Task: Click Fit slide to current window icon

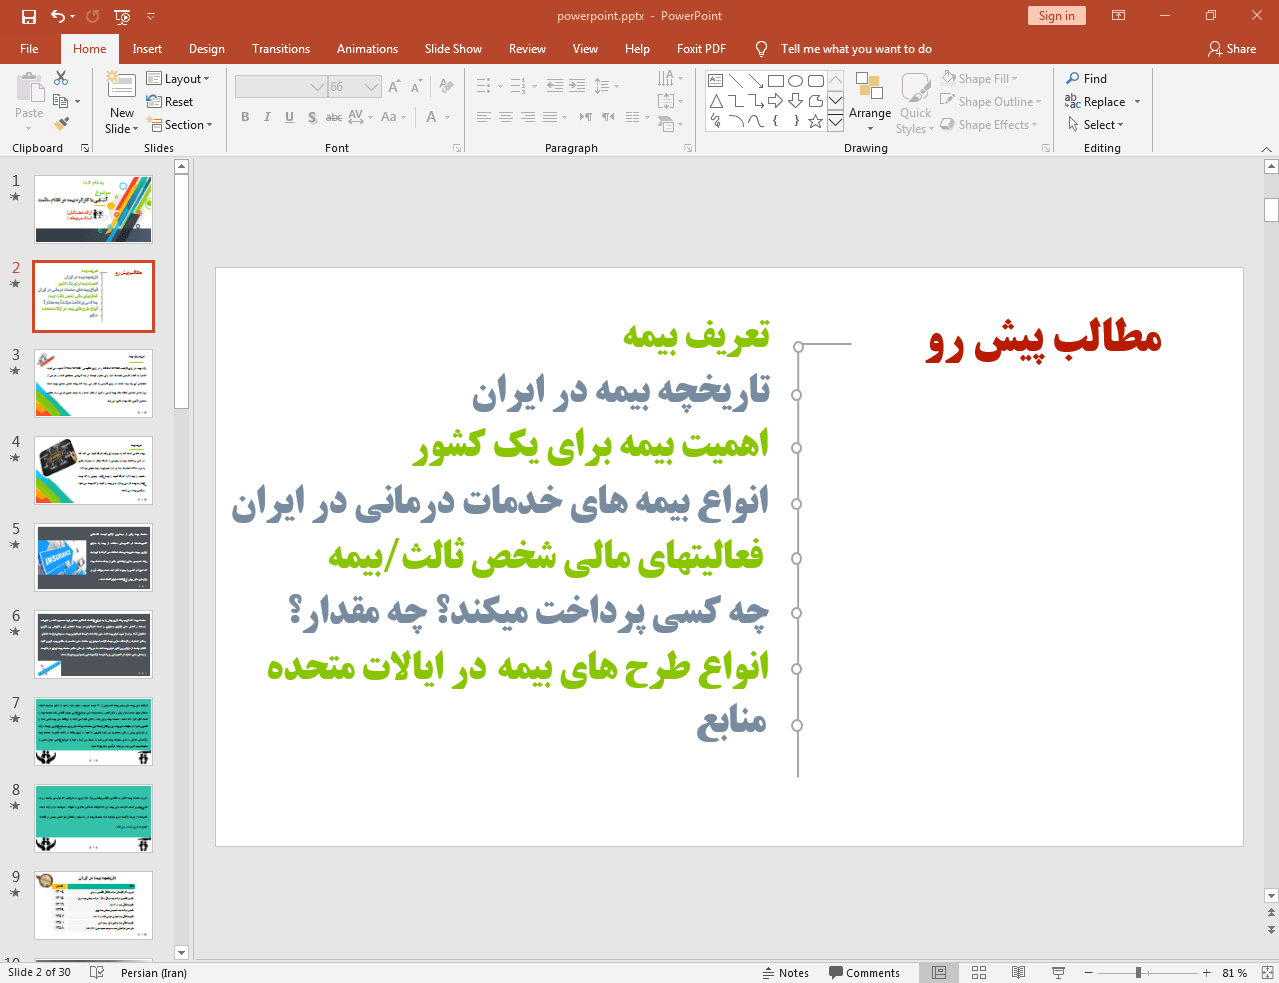Action: pos(1267,972)
